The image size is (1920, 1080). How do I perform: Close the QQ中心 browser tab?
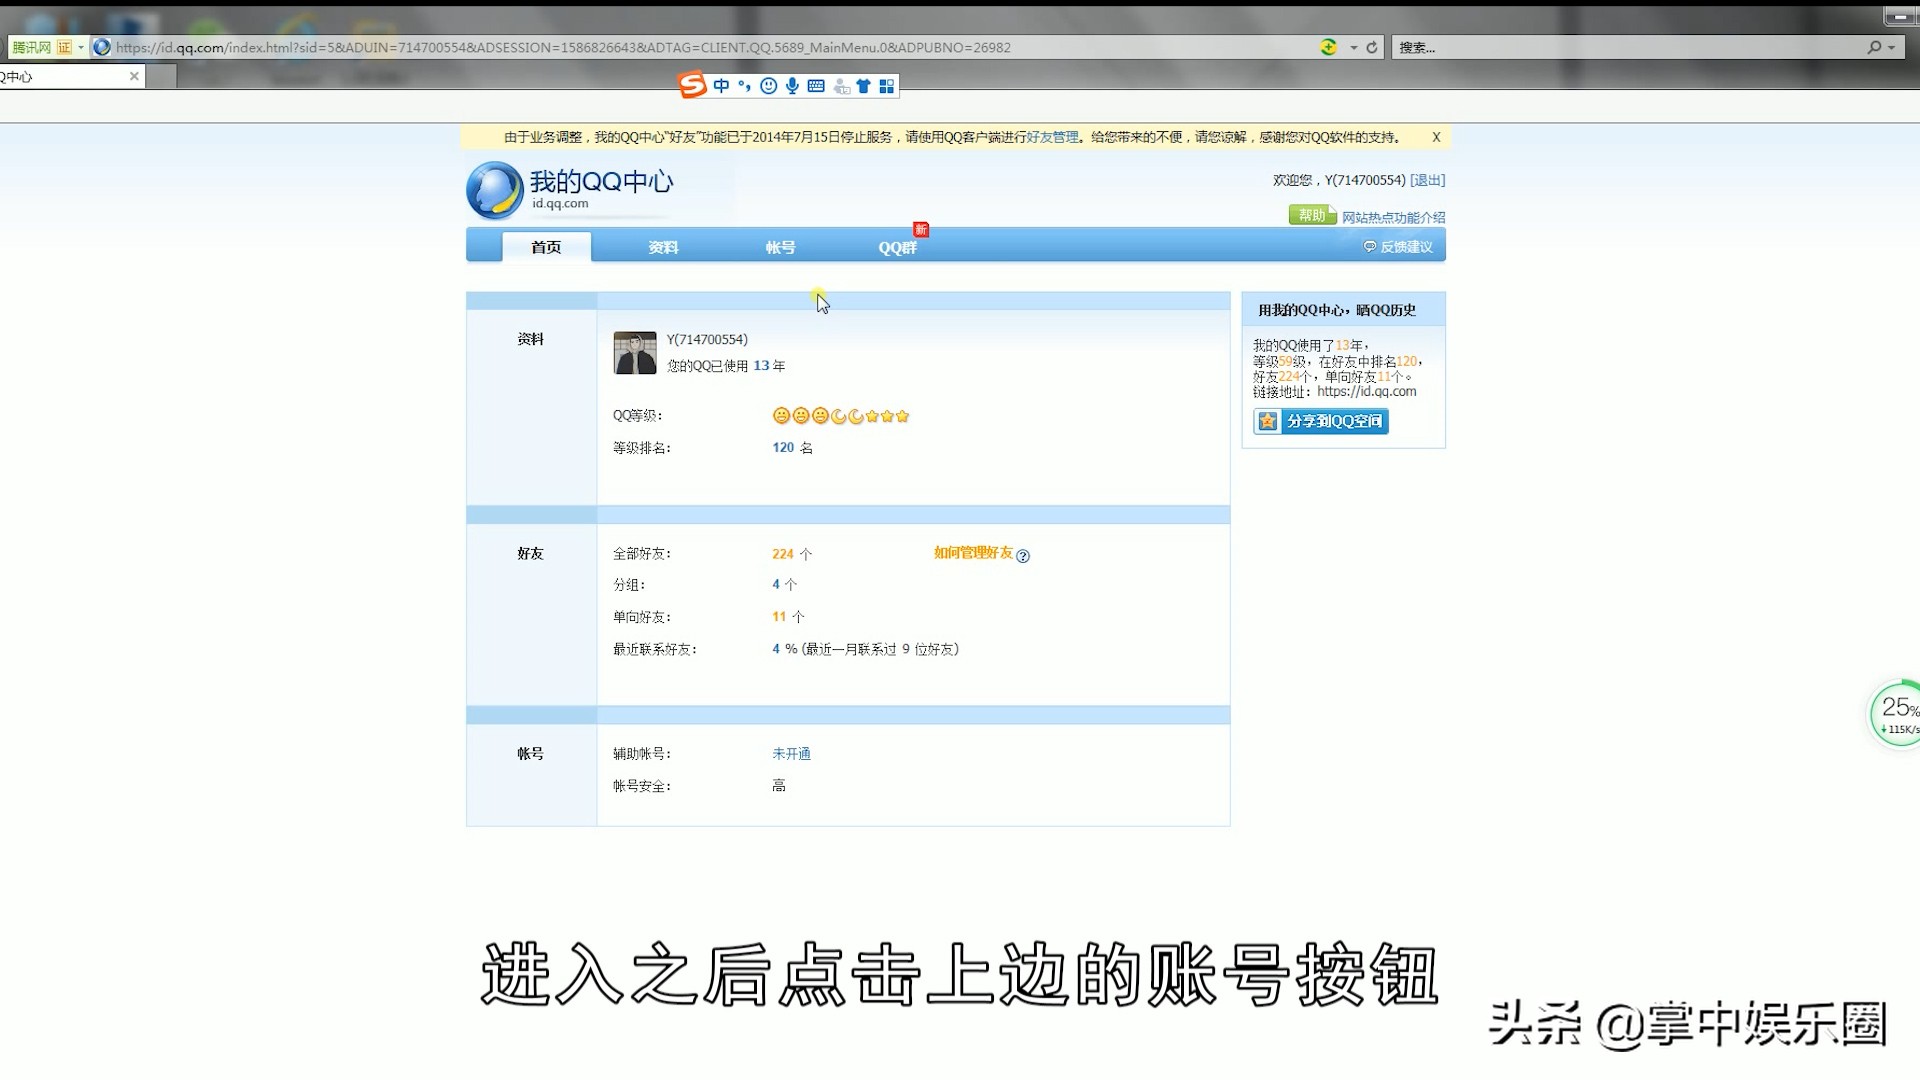point(134,76)
